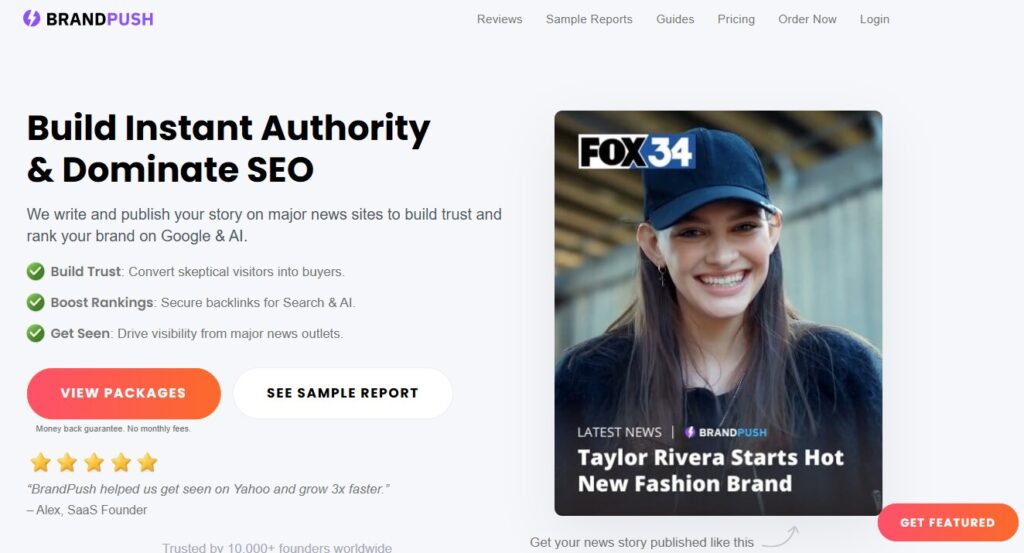Select Order Now in the top navigation

pos(807,19)
